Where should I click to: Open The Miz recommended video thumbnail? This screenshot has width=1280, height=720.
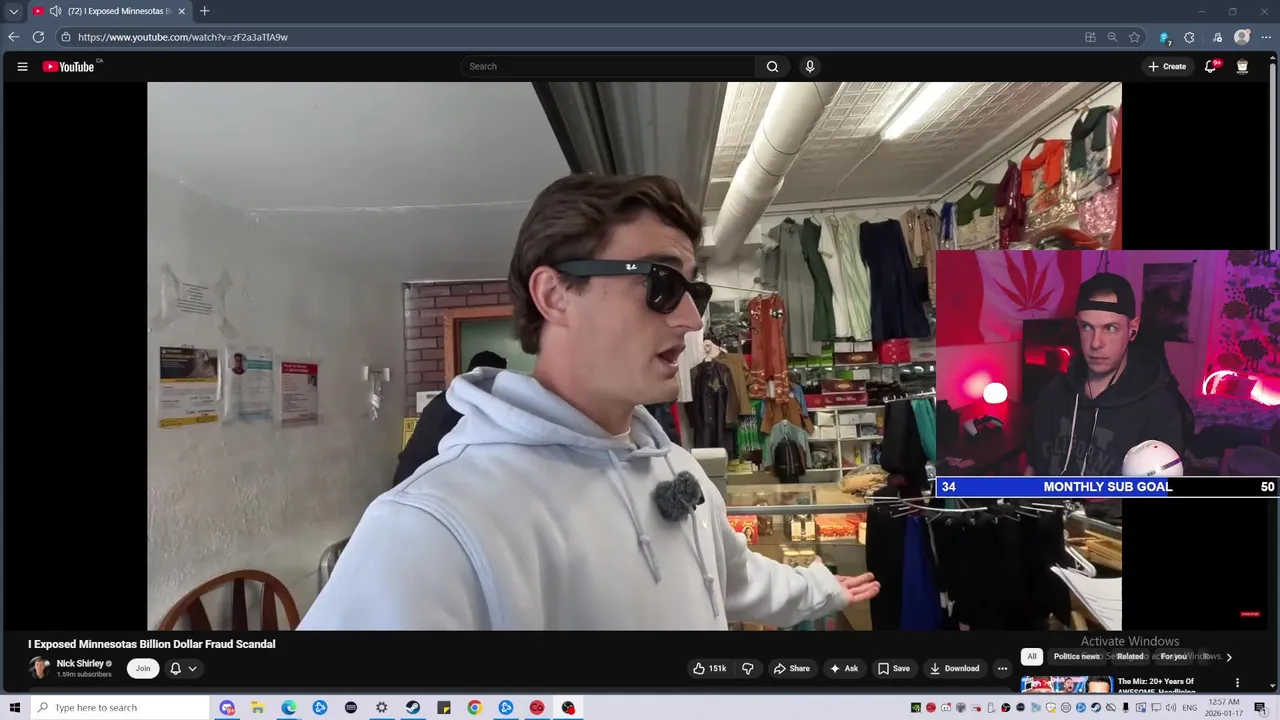(x=1066, y=684)
